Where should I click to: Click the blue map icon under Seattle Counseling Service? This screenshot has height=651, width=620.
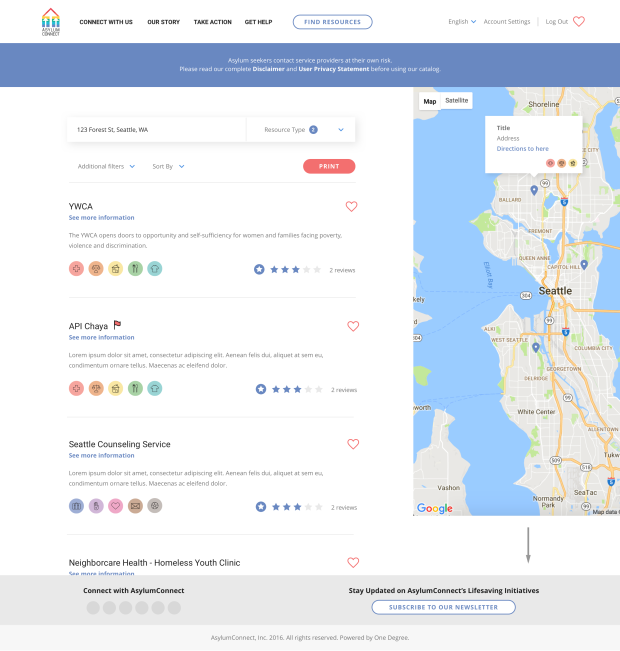[76, 506]
